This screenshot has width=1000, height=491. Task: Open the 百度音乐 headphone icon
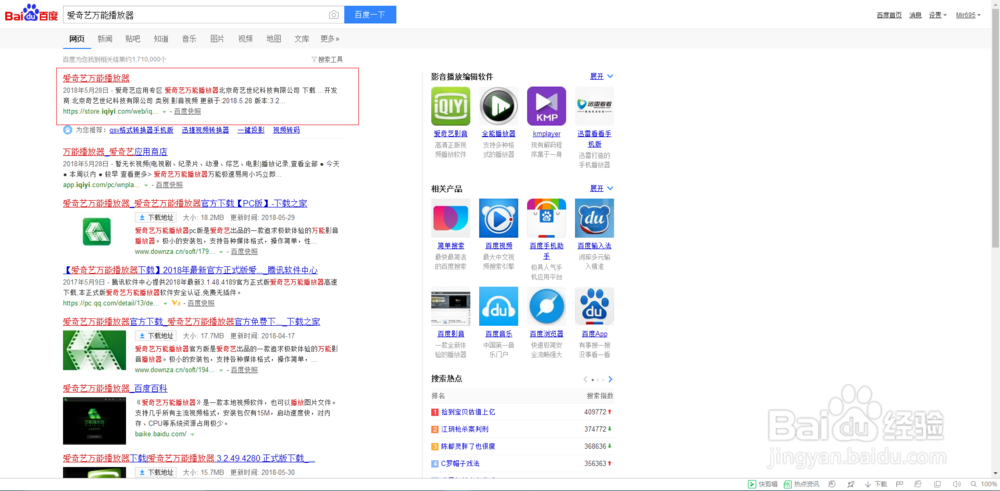click(499, 307)
